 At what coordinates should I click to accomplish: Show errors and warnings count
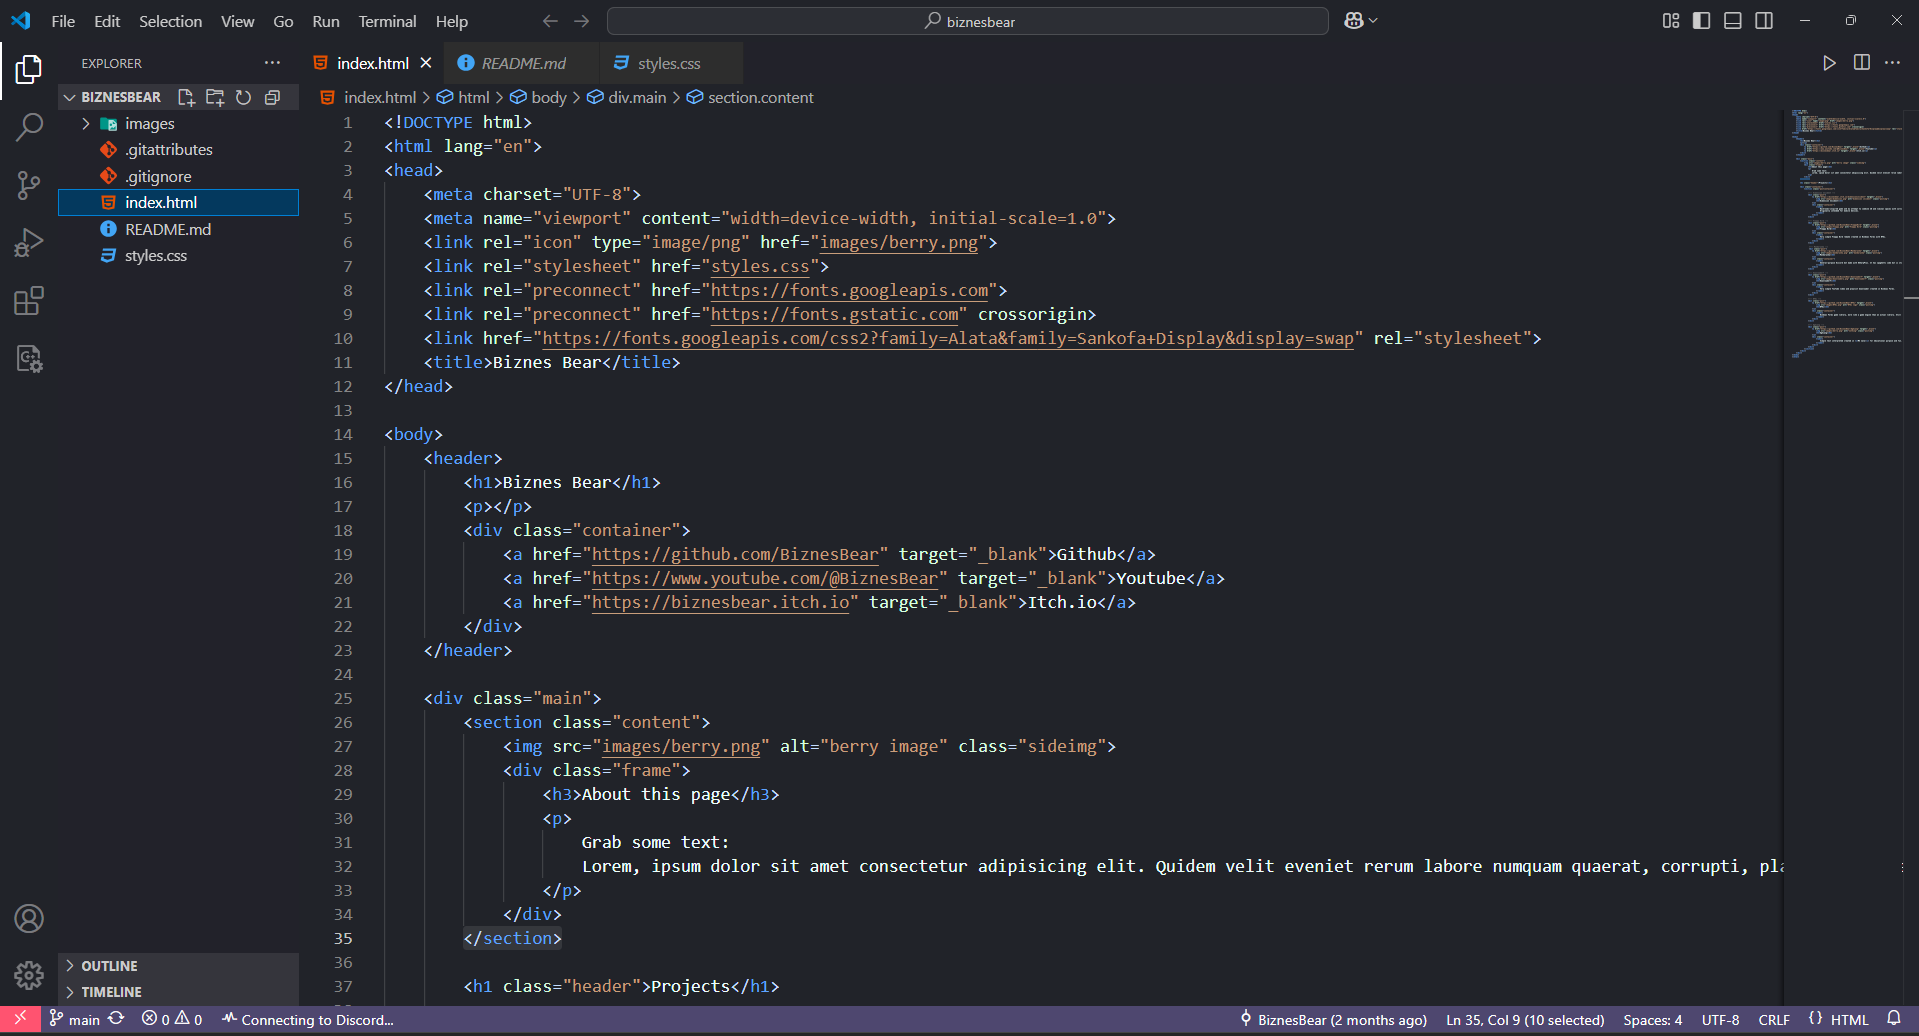(172, 1019)
